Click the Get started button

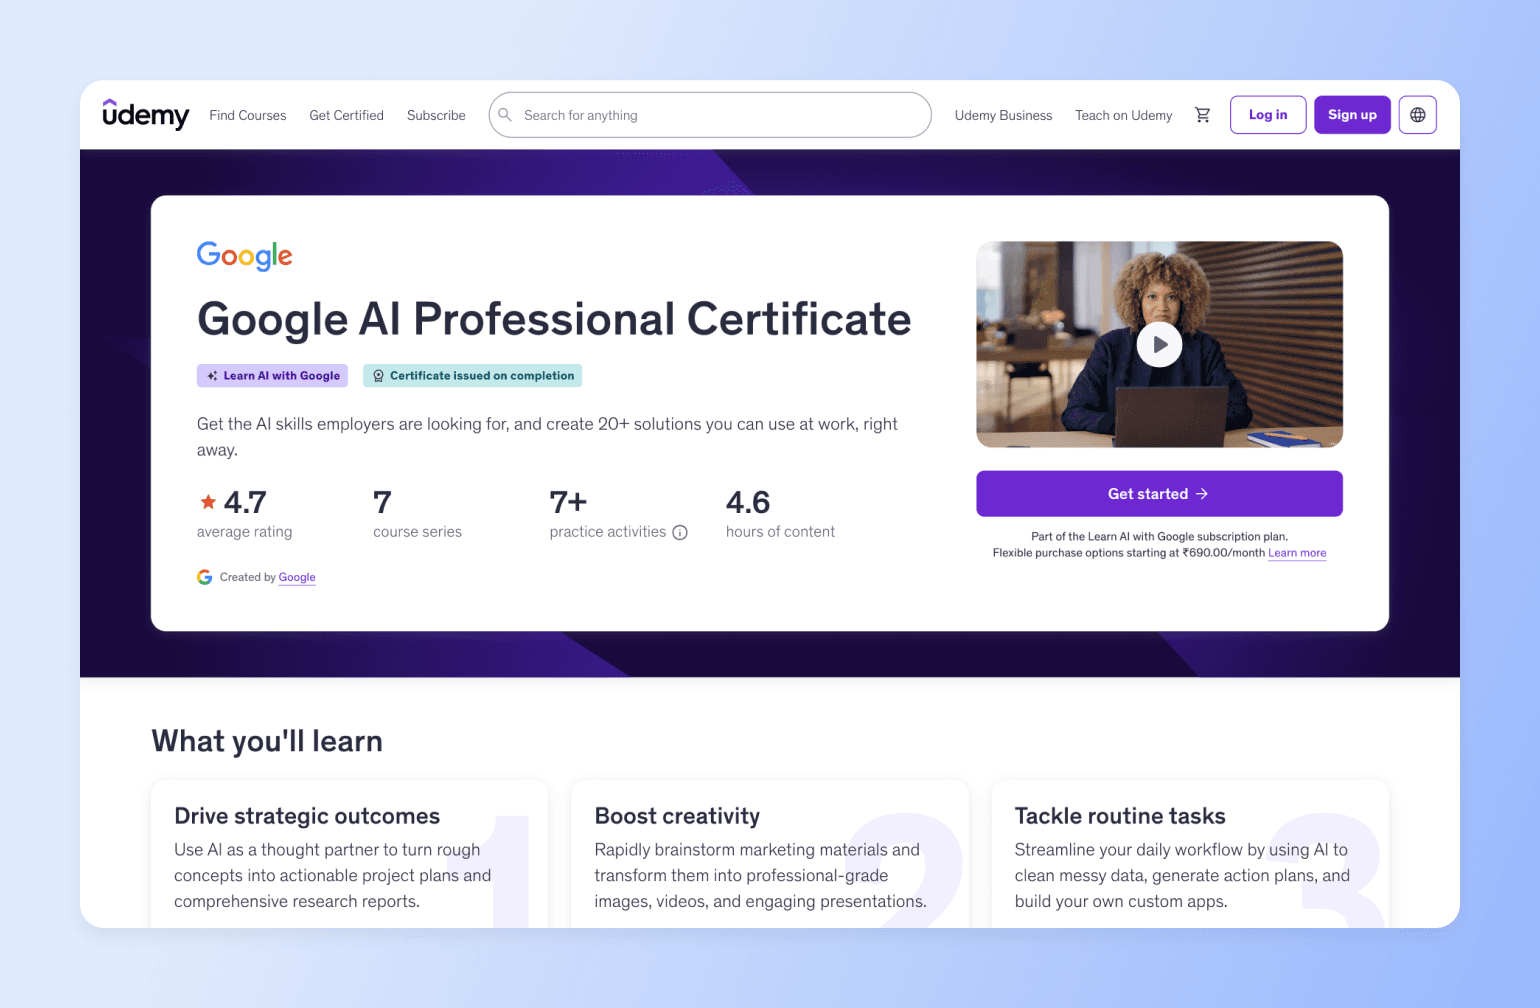point(1159,494)
